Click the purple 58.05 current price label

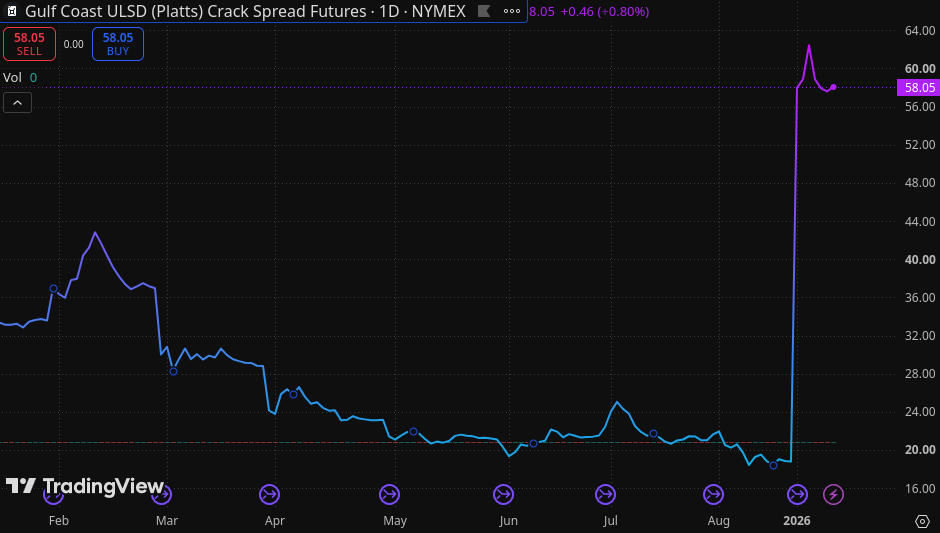point(918,88)
